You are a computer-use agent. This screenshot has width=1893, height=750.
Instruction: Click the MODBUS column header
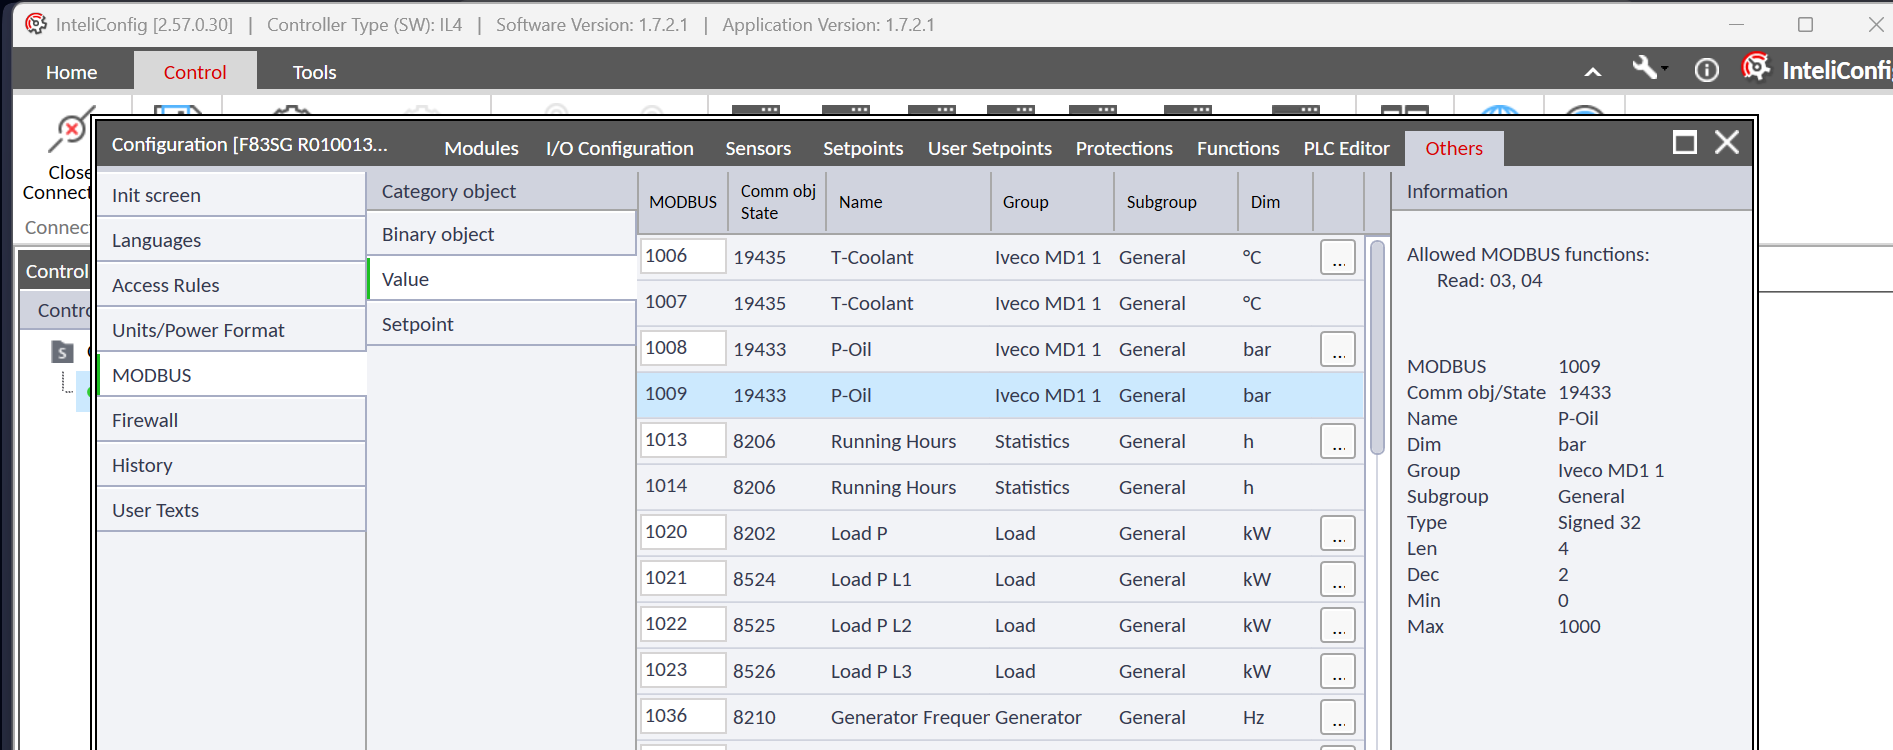point(683,202)
